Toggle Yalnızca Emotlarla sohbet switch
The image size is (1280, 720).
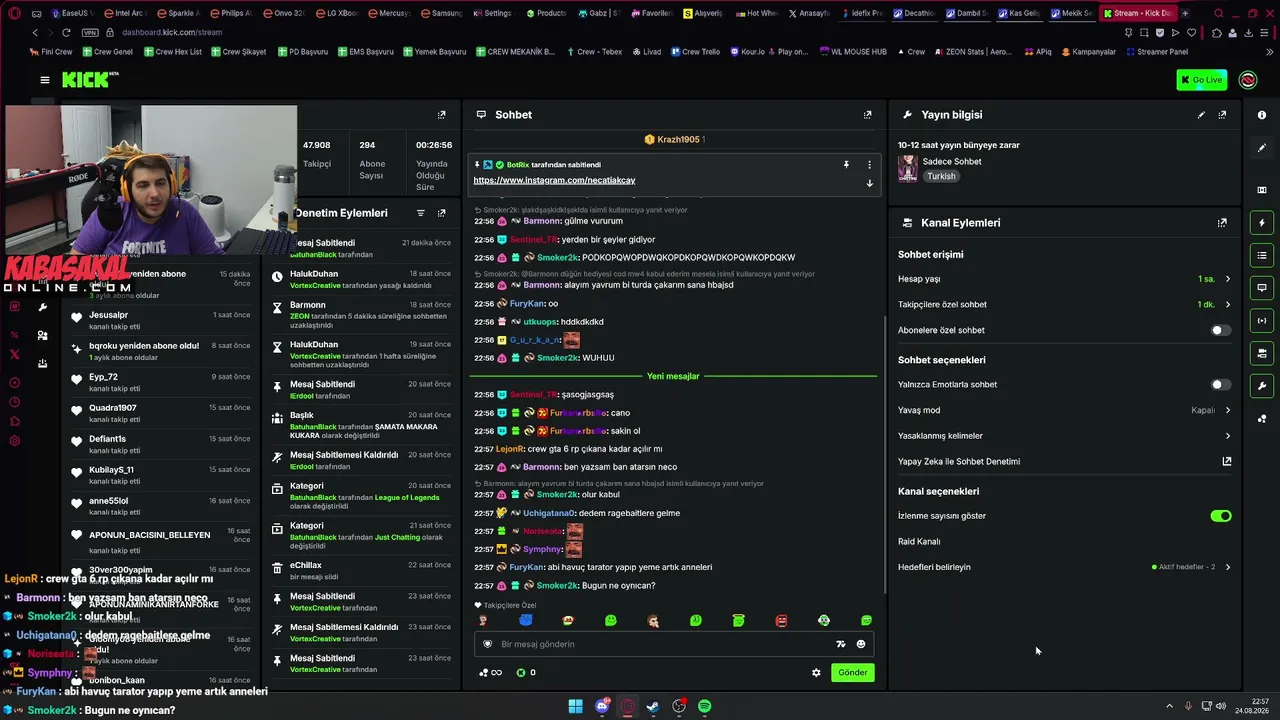pos(1220,384)
